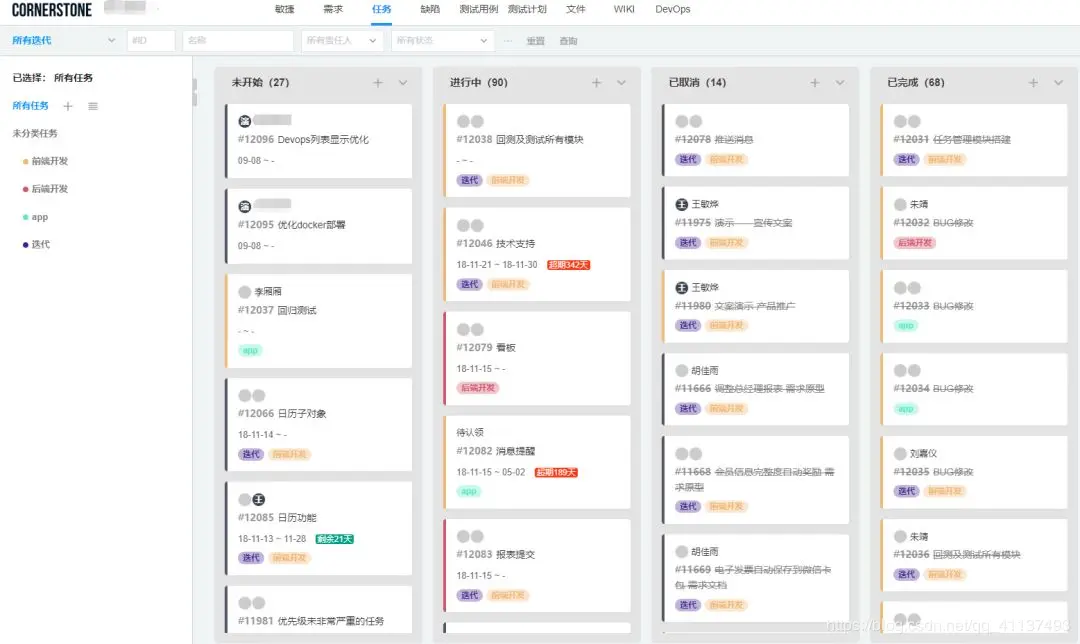The height and width of the screenshot is (644, 1080).
Task: Click the #ID input field
Action: pyautogui.click(x=150, y=41)
